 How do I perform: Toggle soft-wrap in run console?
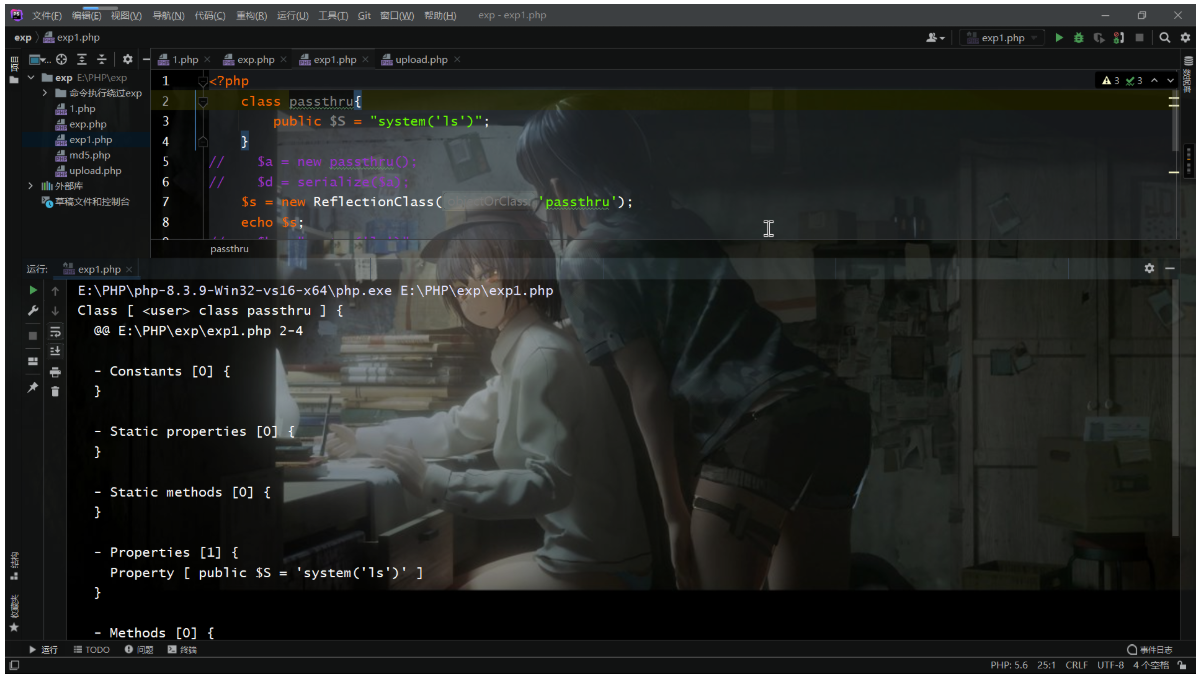[x=55, y=331]
